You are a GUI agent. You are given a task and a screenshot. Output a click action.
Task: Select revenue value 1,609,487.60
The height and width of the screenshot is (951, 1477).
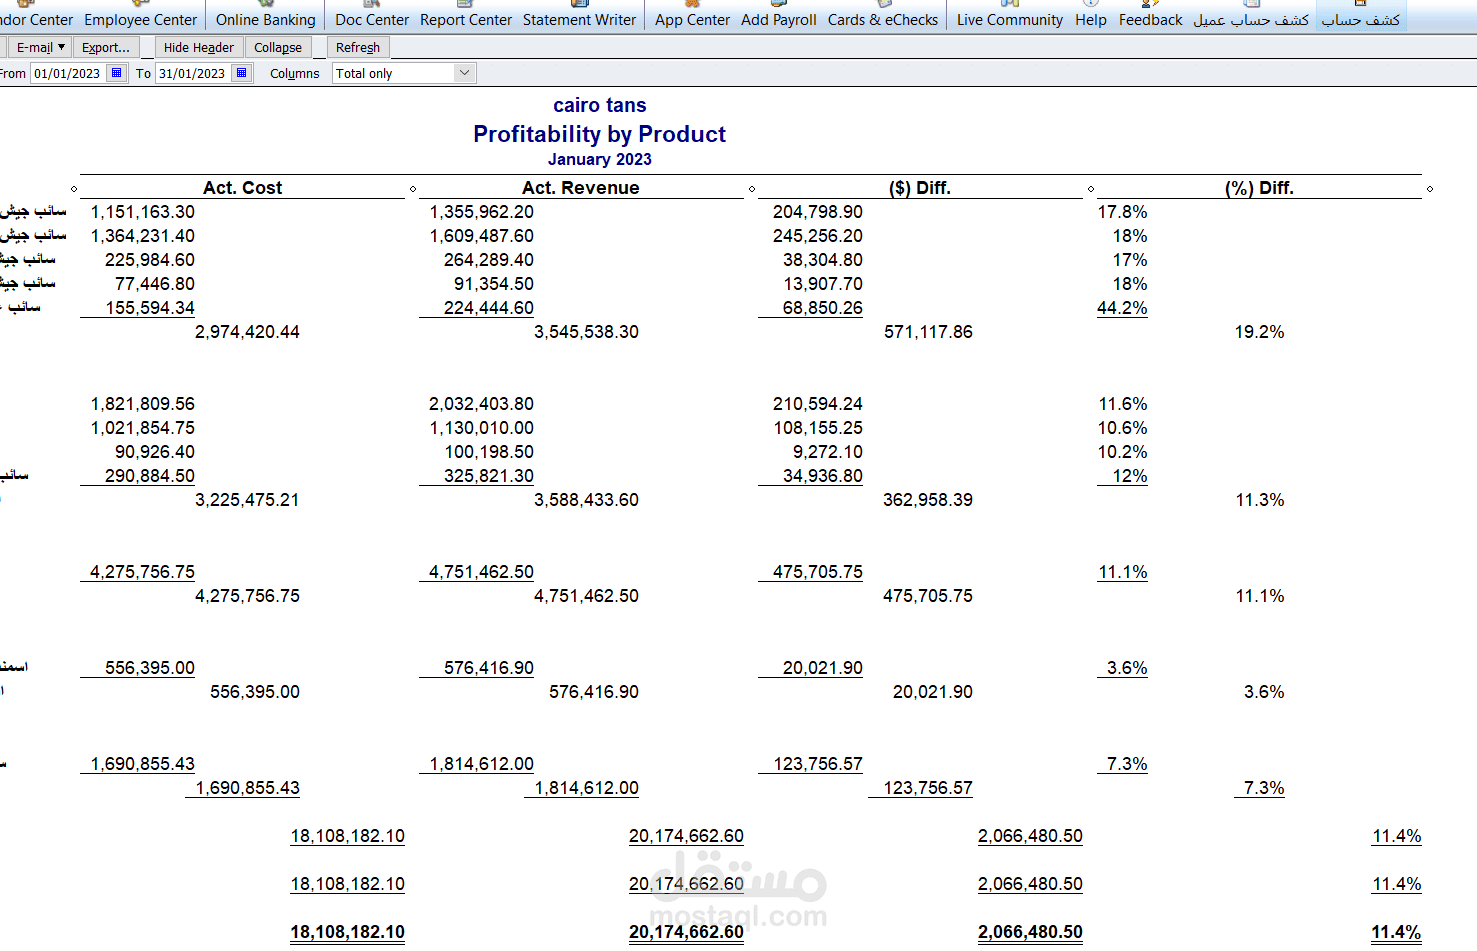(x=482, y=236)
